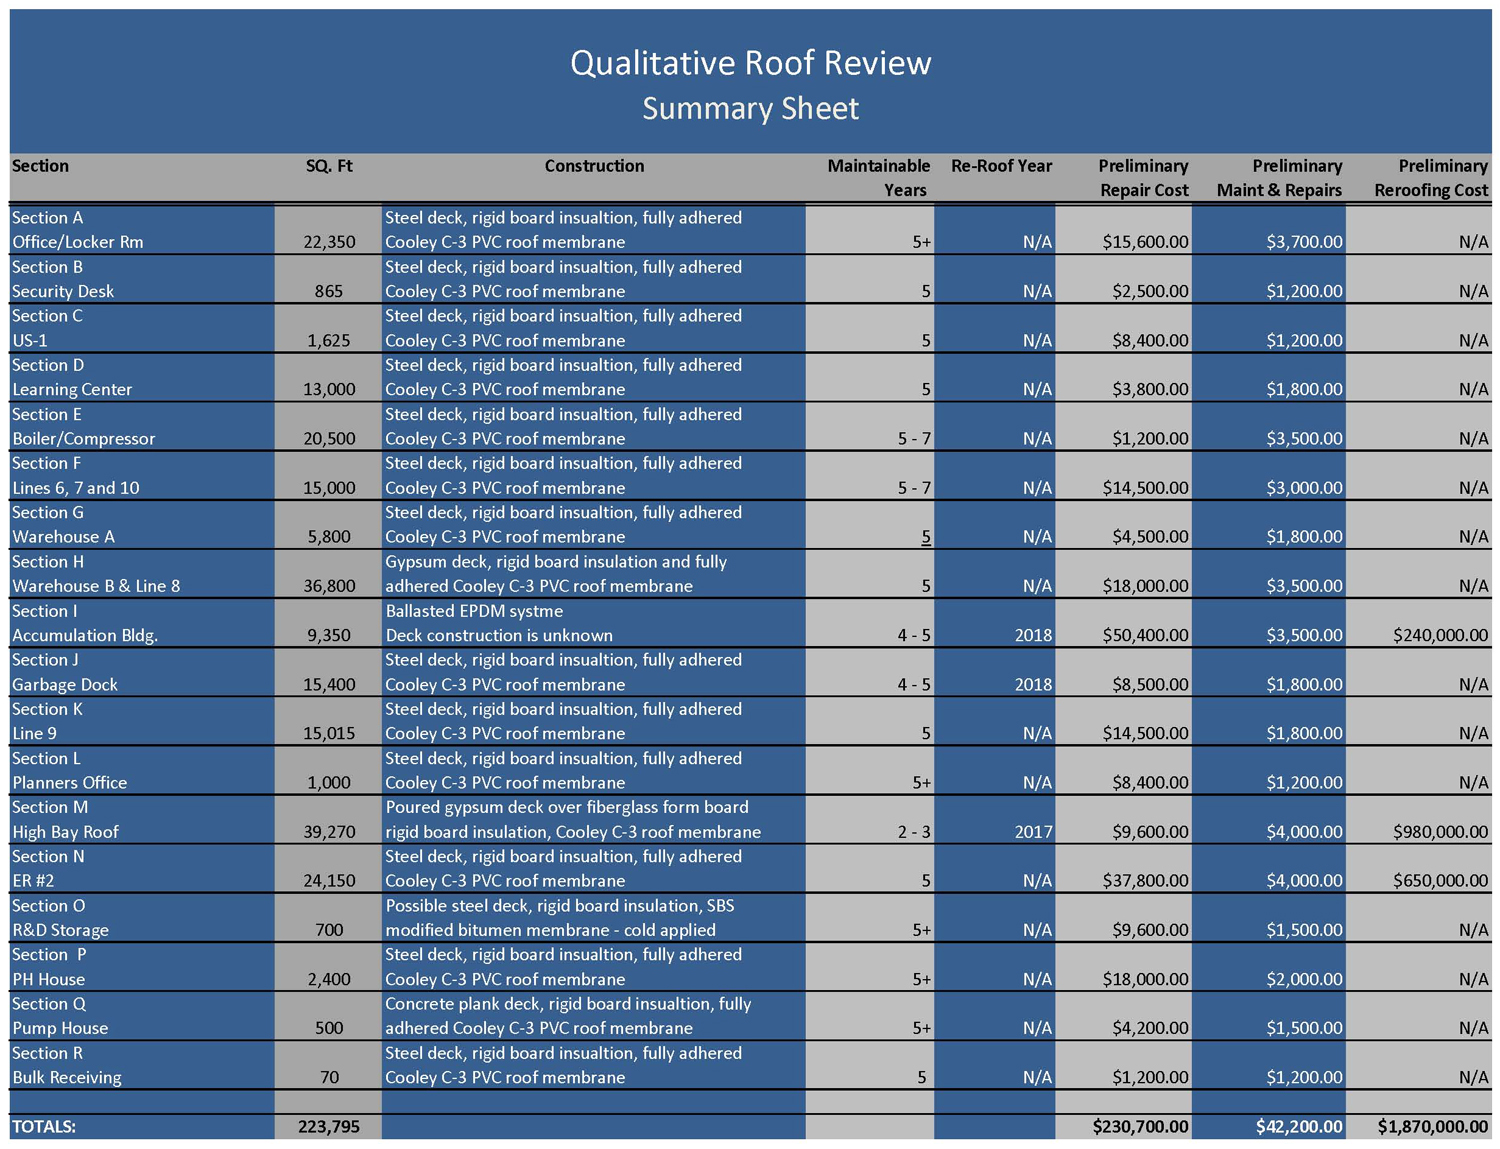This screenshot has height=1149, width=1500.
Task: Click the $240,000.00 reroofing cost cell
Action: [1439, 635]
